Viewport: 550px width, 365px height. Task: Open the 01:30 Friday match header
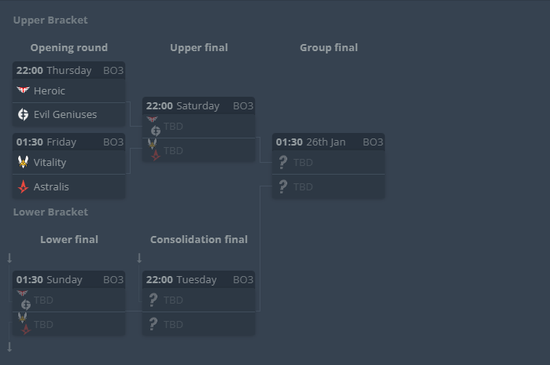click(69, 142)
